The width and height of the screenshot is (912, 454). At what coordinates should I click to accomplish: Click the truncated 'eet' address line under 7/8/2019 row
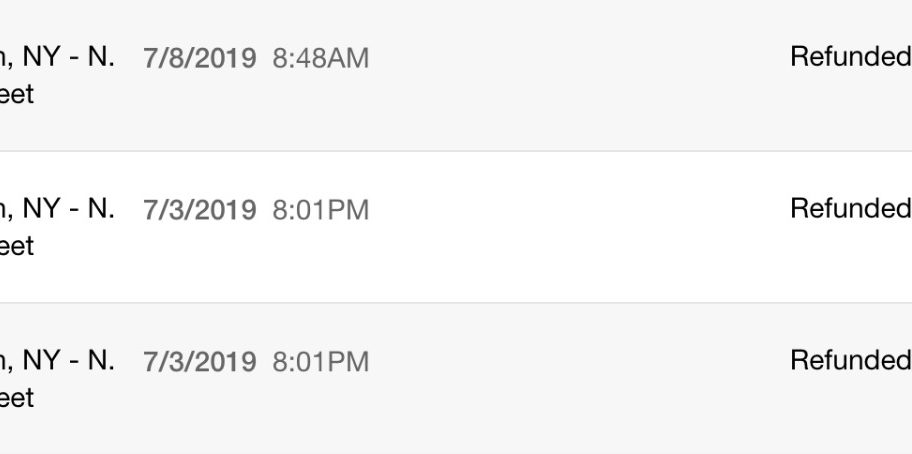pos(16,94)
